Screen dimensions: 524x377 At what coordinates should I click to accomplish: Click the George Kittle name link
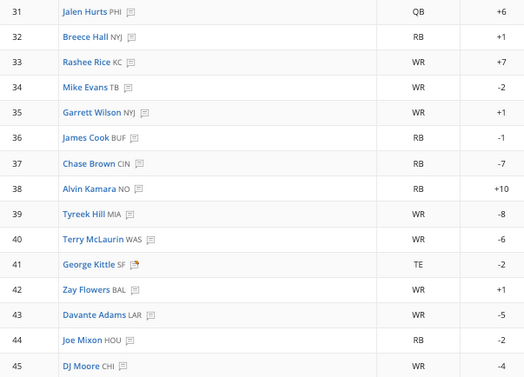(x=89, y=265)
